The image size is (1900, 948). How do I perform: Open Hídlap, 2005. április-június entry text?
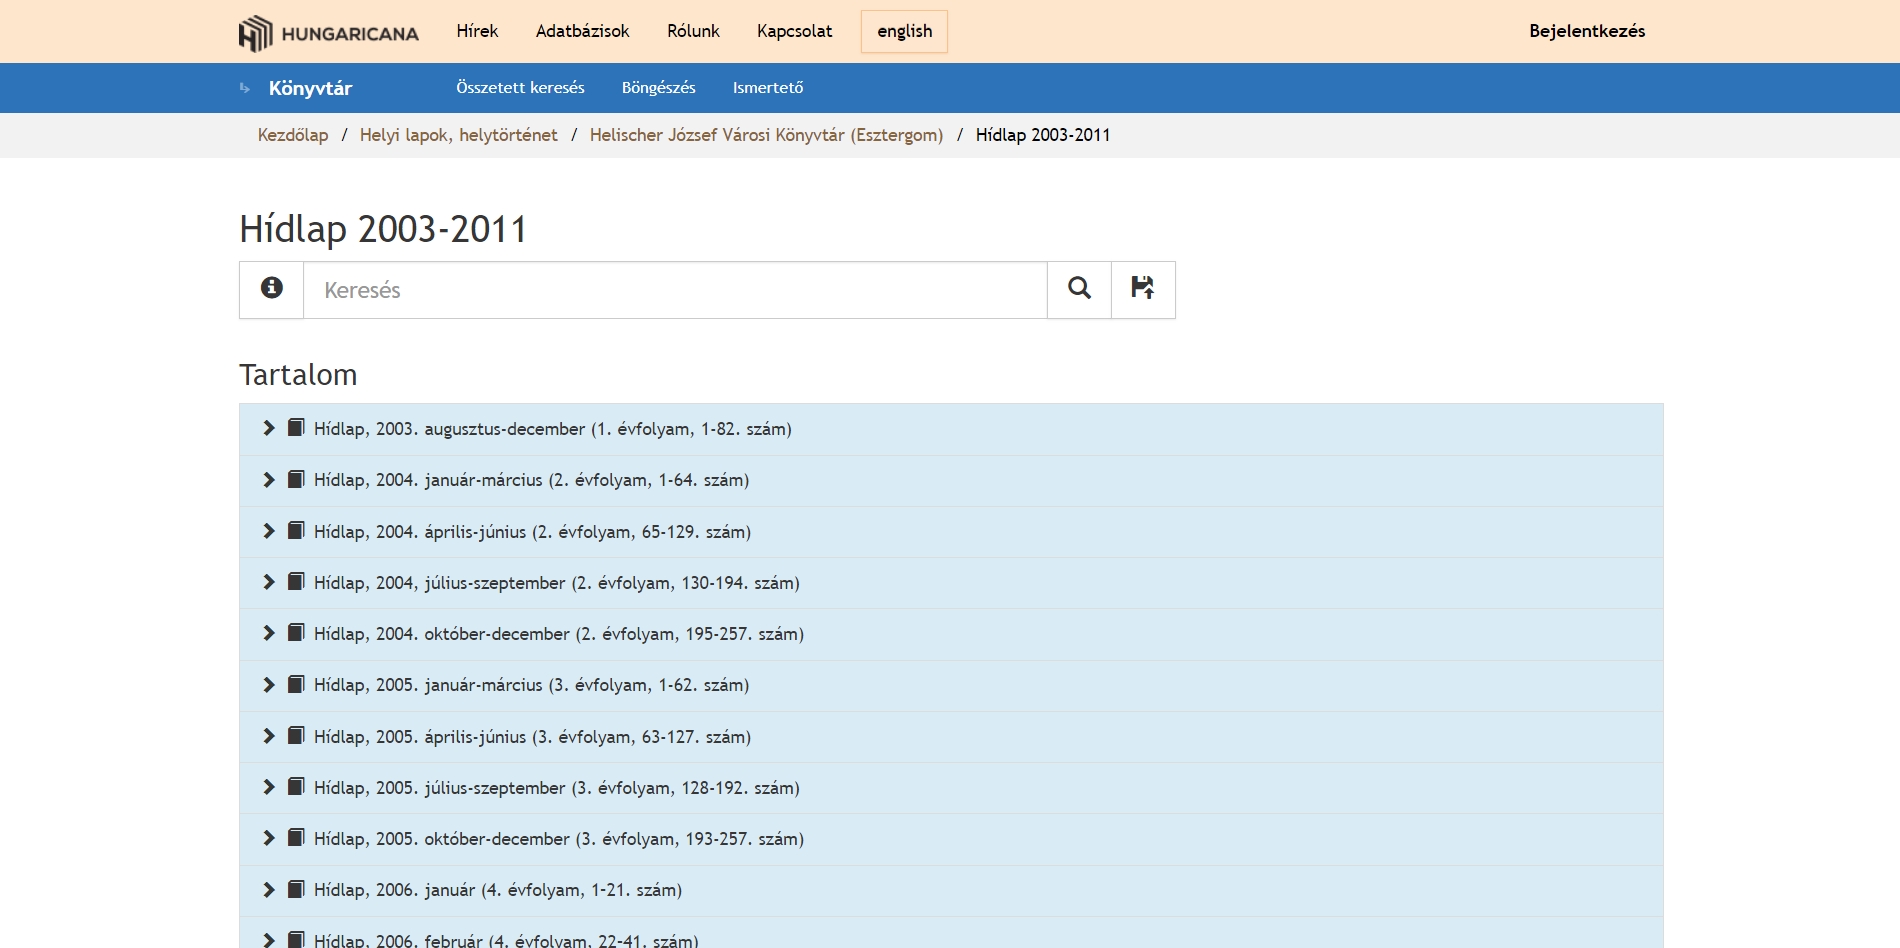tap(532, 737)
